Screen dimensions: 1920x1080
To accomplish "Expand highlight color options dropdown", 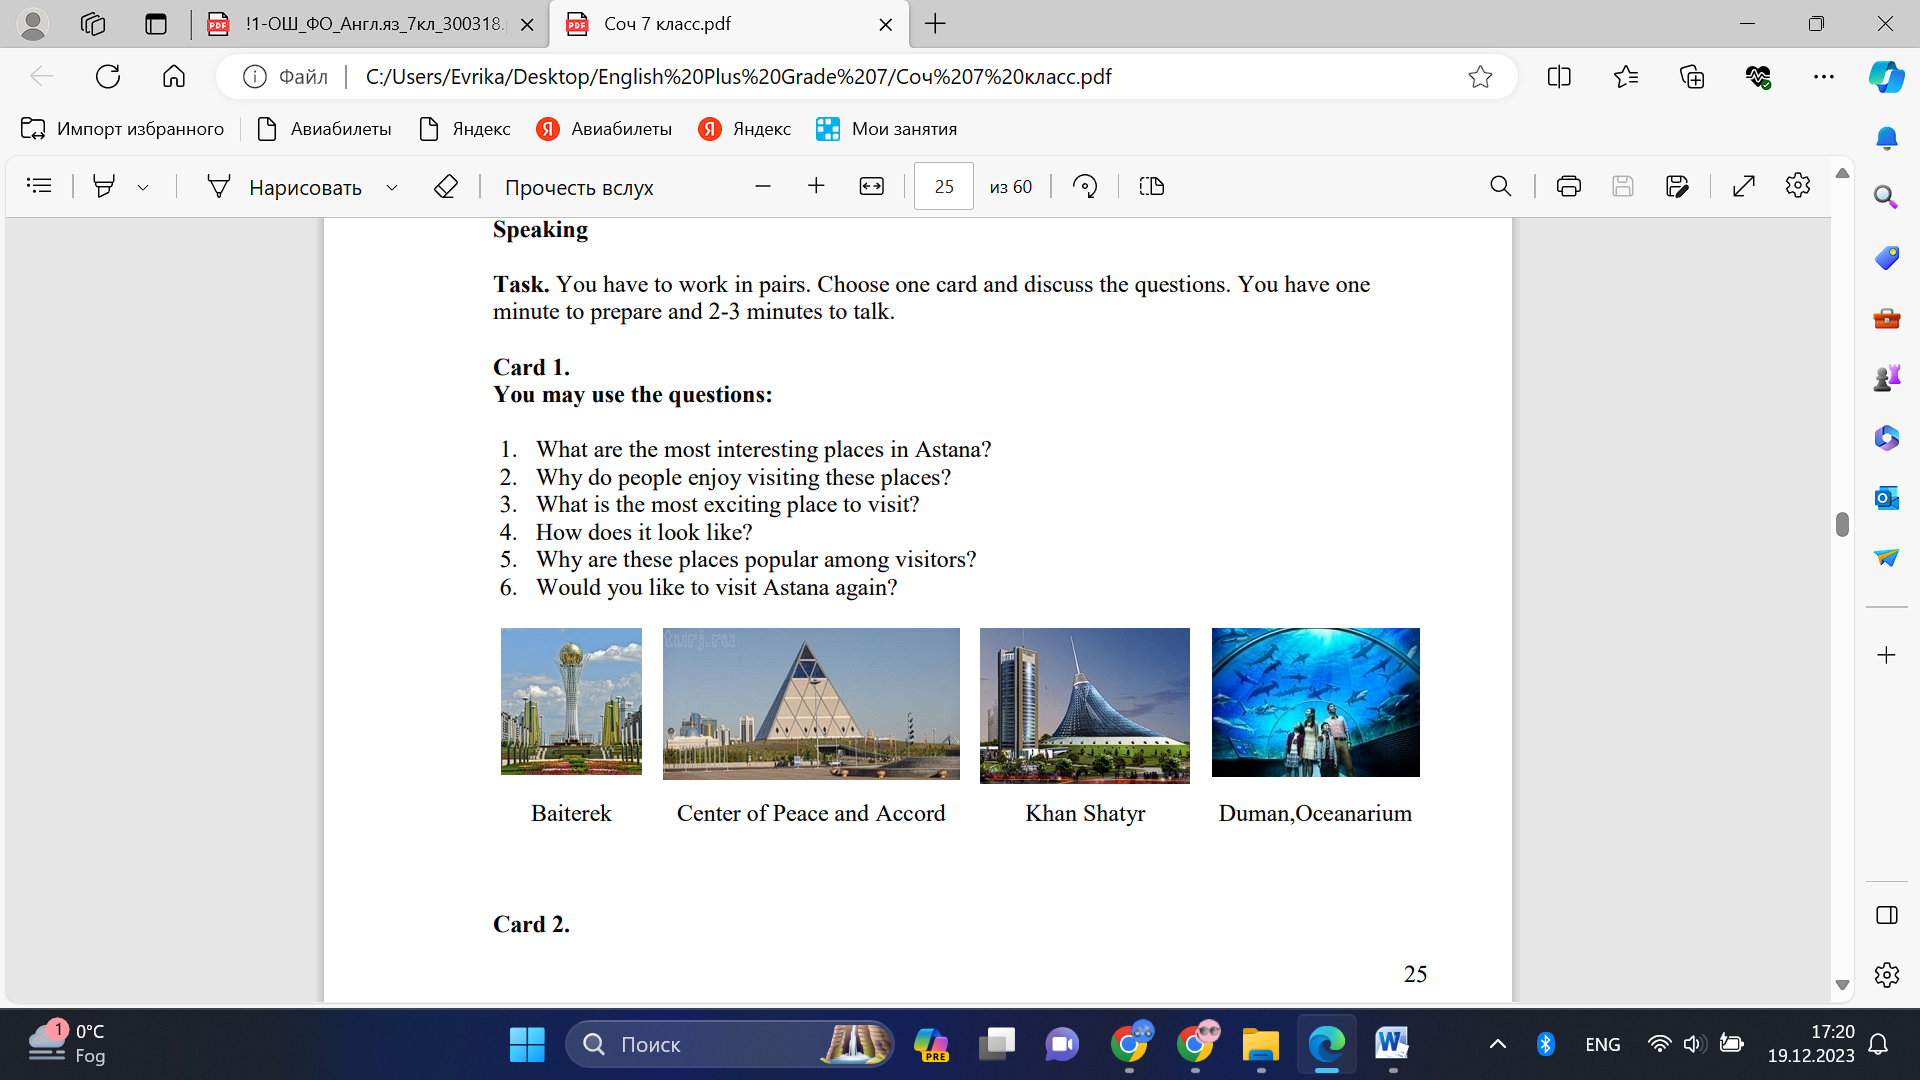I will click(x=143, y=187).
